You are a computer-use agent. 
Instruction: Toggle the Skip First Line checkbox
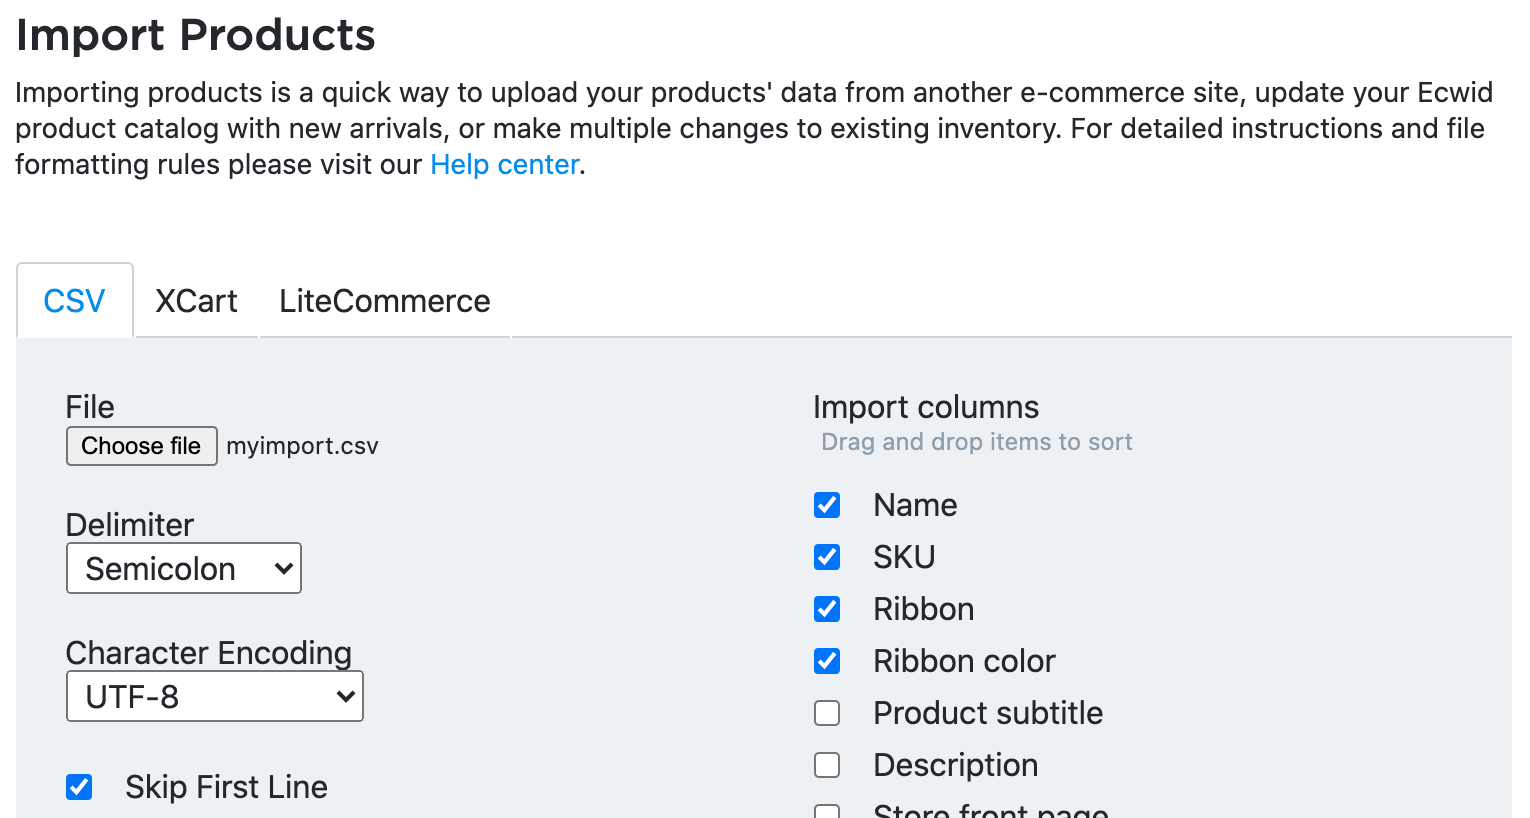[x=79, y=787]
